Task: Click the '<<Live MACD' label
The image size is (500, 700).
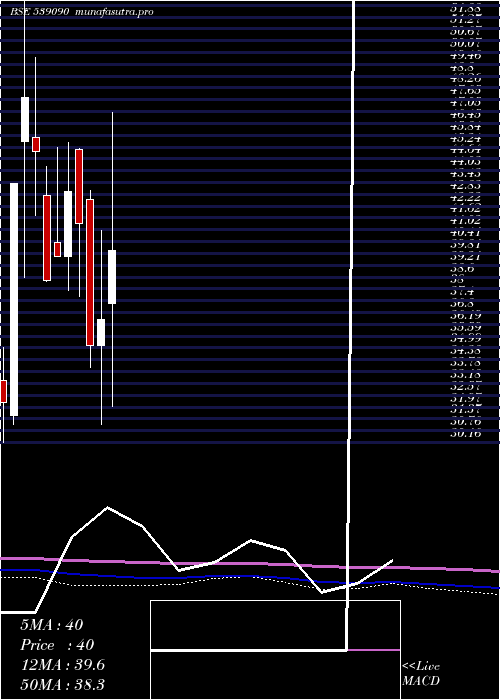Action: [x=421, y=674]
